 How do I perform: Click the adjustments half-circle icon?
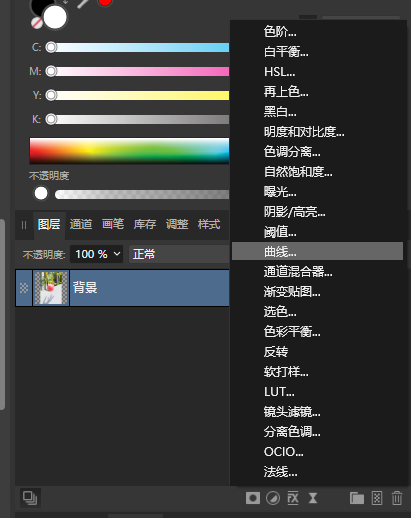coord(273,498)
